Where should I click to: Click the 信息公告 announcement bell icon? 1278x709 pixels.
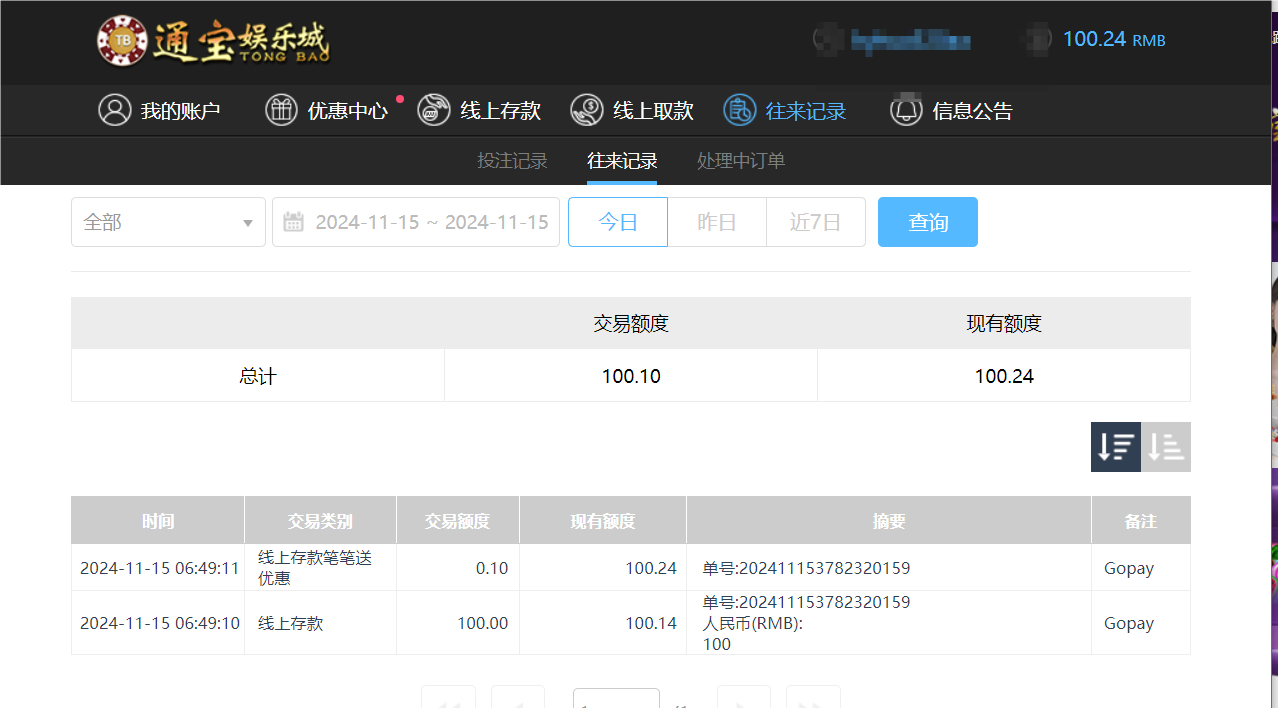(905, 110)
